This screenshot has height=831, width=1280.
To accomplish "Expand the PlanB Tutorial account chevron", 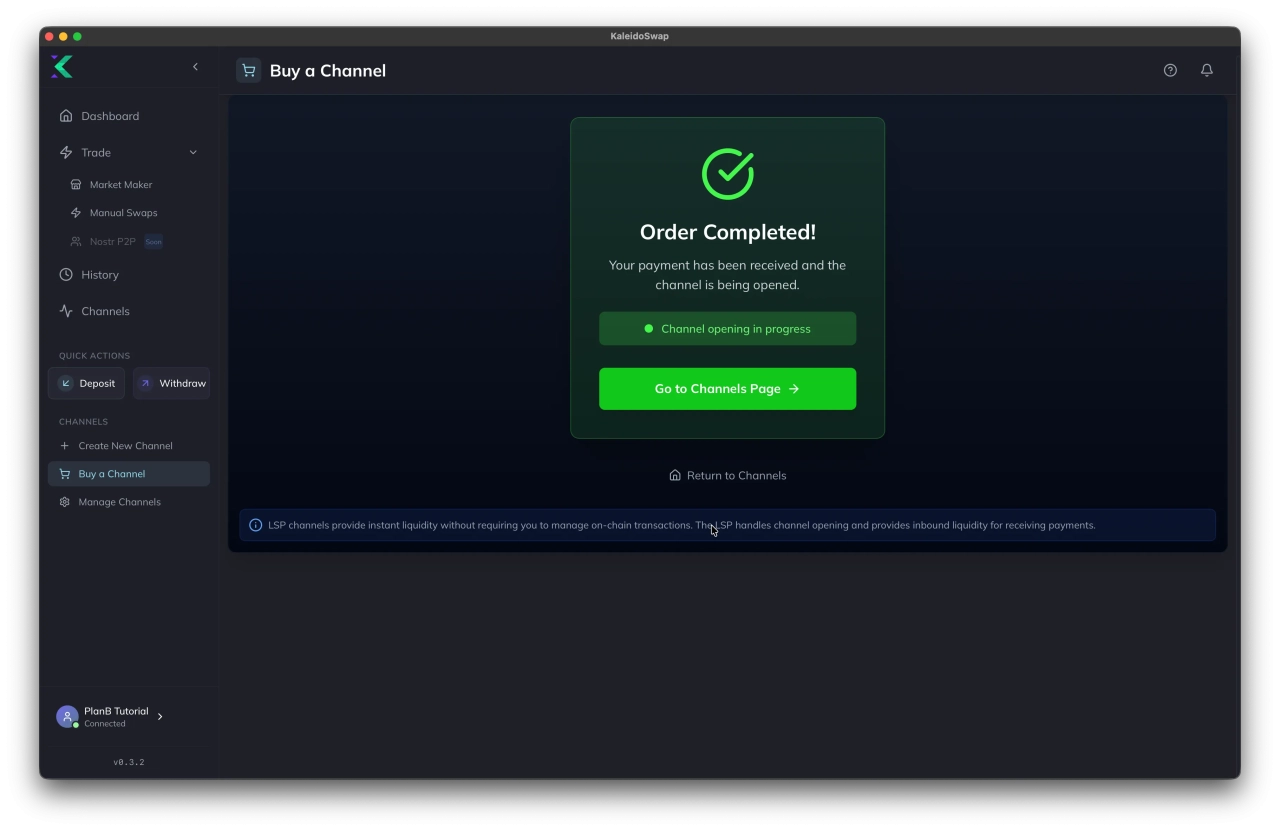I will point(160,717).
